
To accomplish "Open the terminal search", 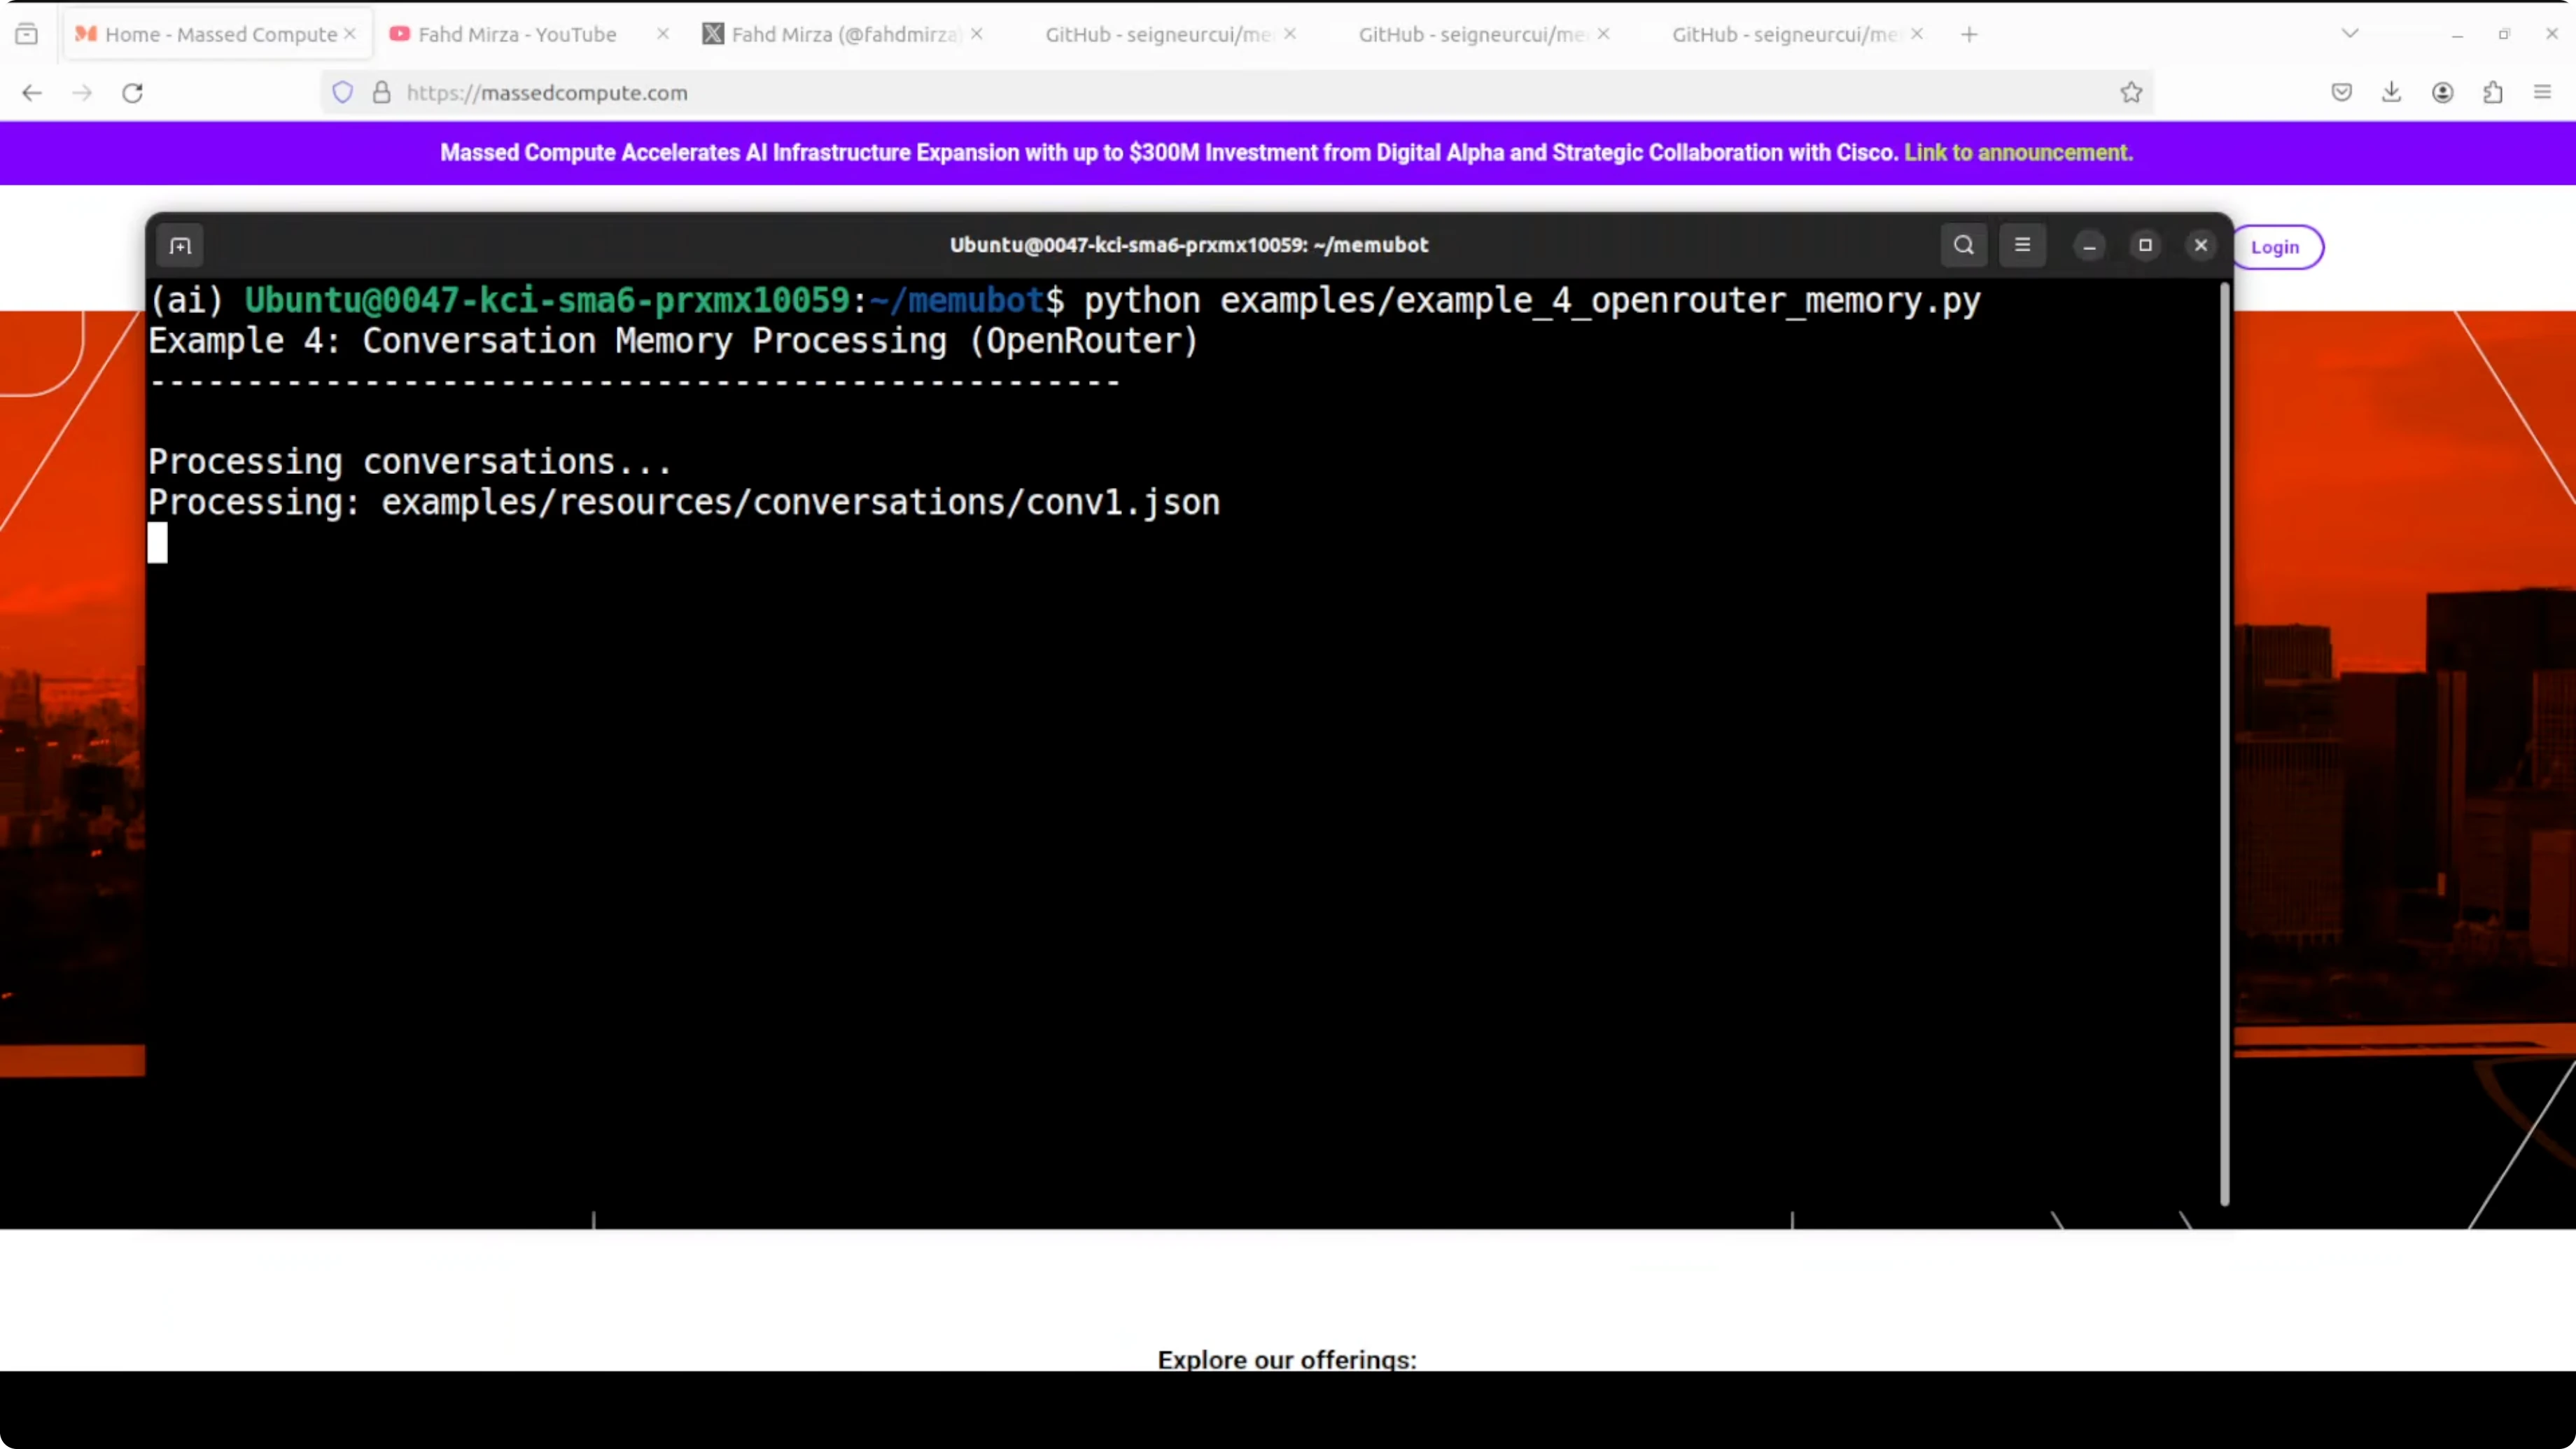I will click(x=1963, y=245).
